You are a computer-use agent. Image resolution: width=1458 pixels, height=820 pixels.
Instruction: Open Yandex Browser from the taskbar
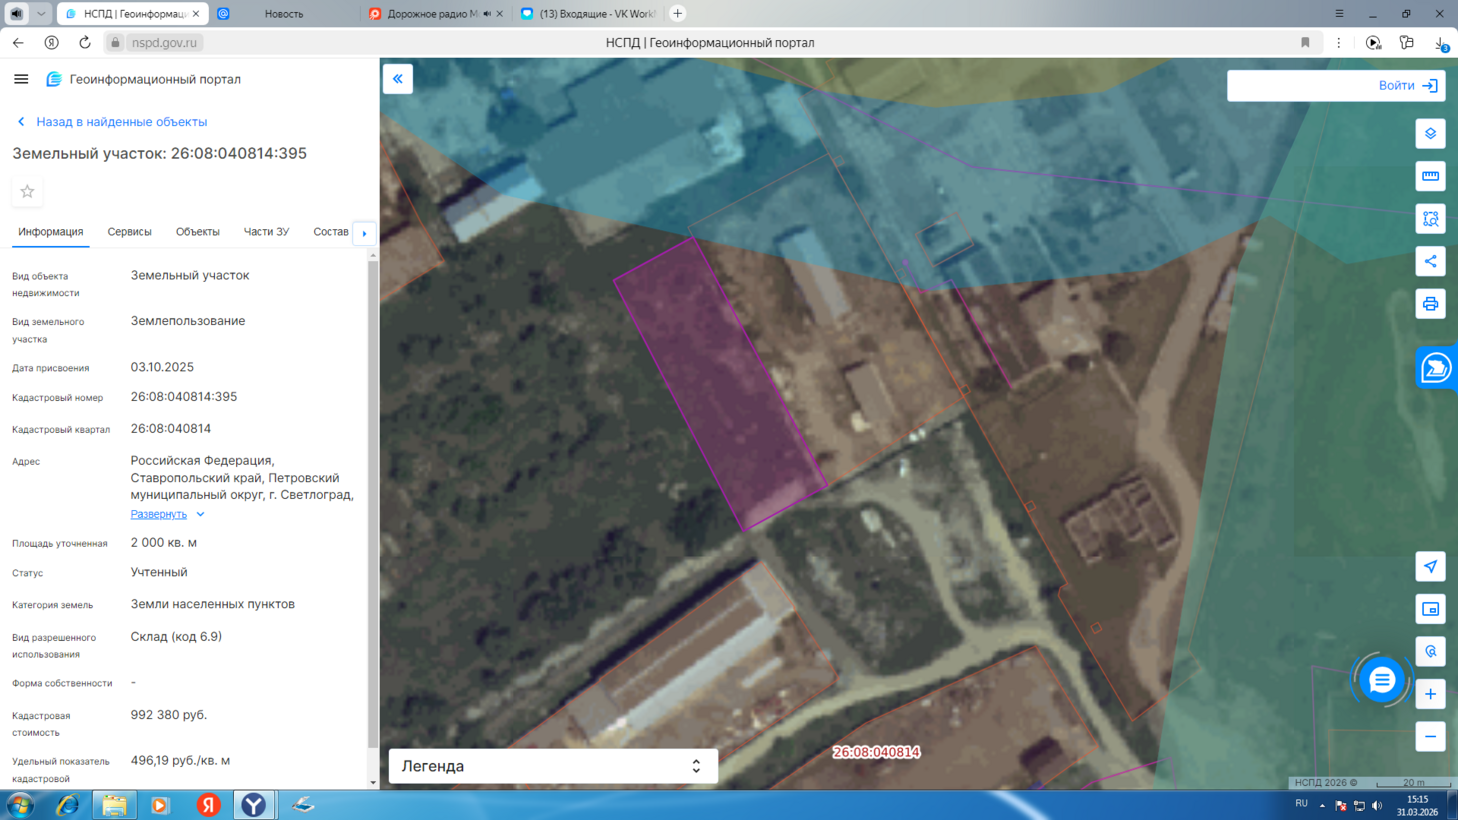coord(254,805)
